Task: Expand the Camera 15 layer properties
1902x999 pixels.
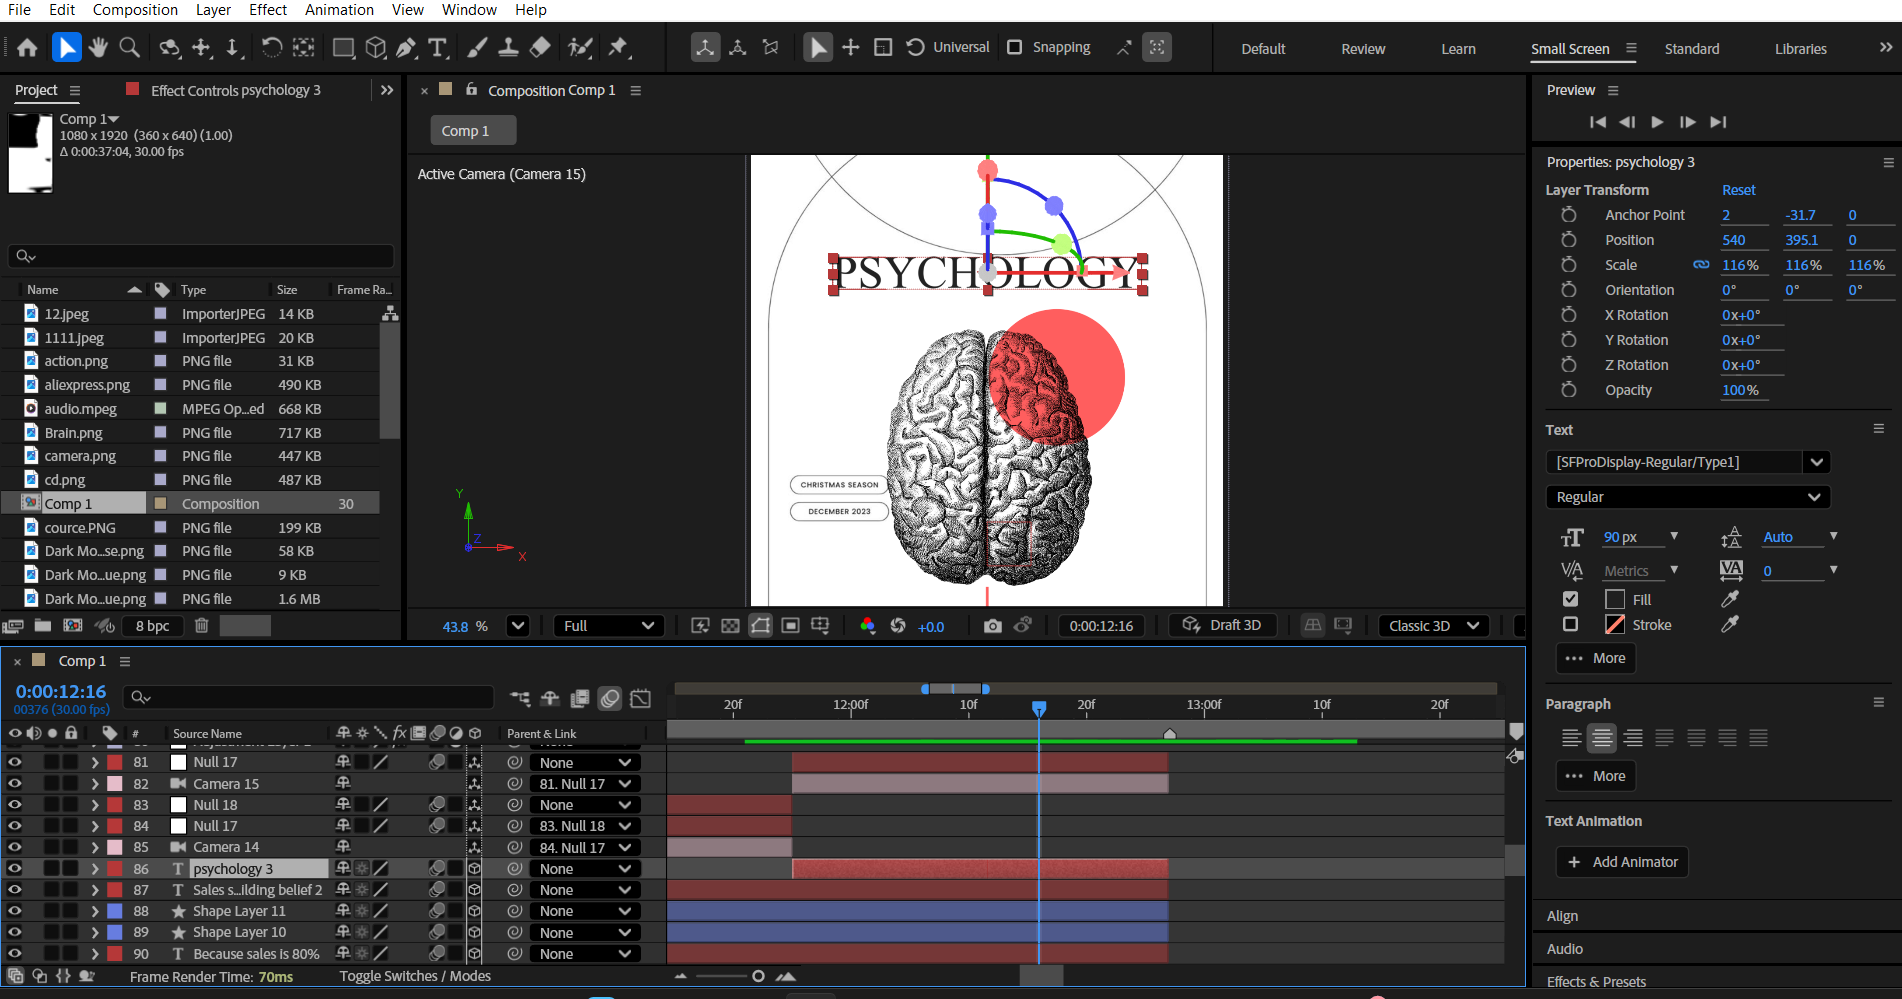Action: tap(95, 784)
